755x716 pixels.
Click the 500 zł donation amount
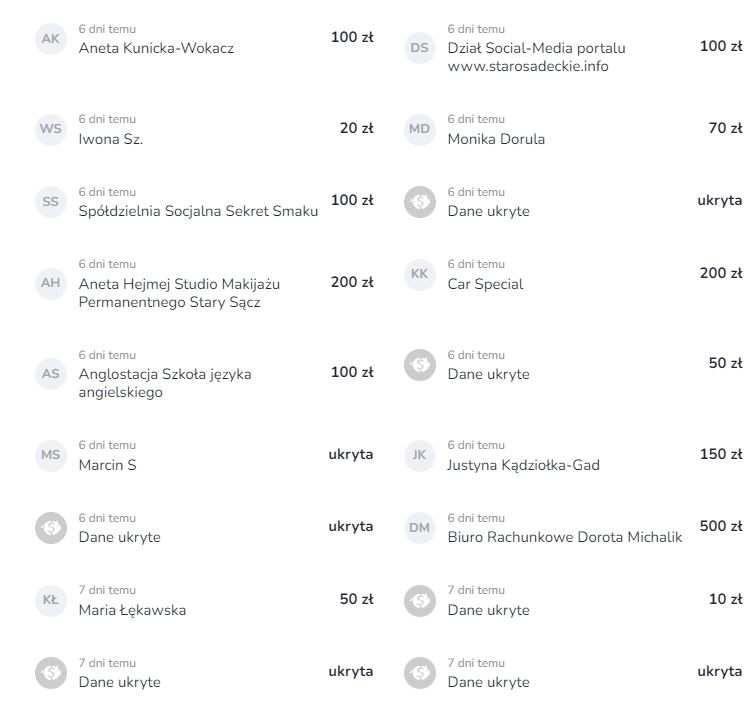point(720,527)
